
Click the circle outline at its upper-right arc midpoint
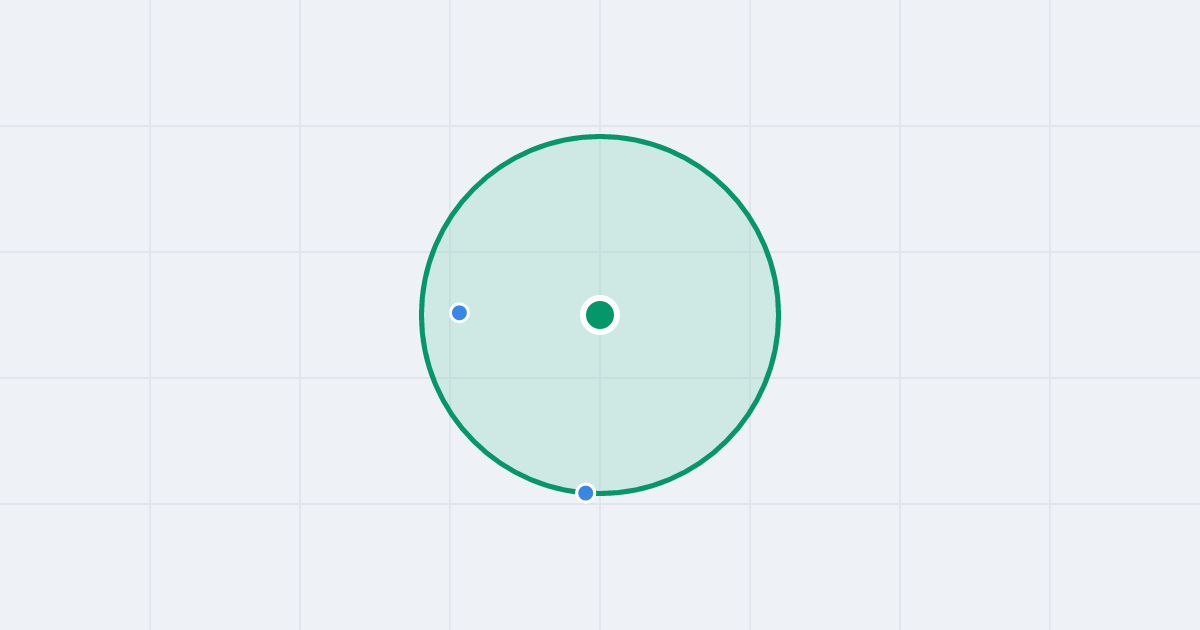click(x=727, y=188)
